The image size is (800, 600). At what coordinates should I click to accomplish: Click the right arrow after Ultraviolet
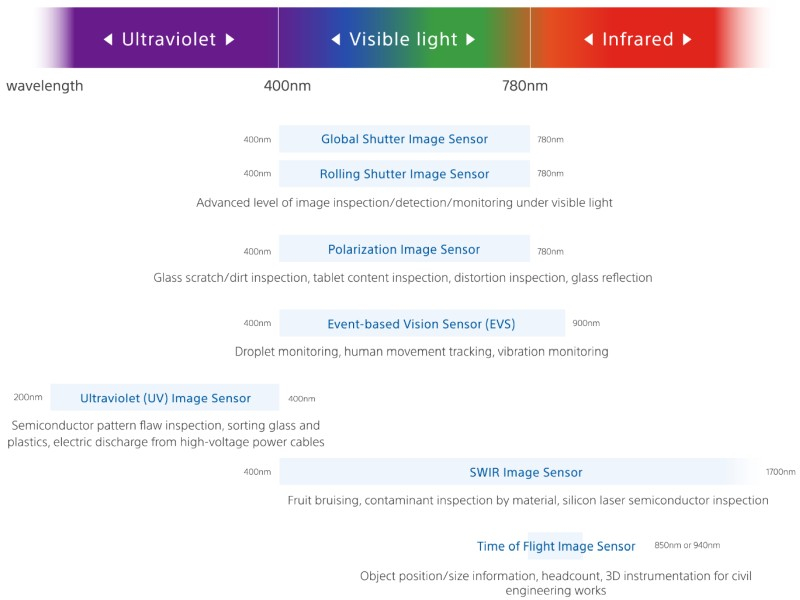[230, 39]
